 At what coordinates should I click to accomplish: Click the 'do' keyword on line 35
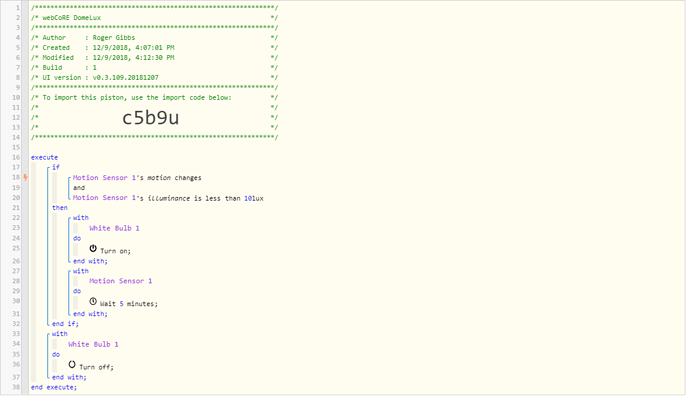56,355
